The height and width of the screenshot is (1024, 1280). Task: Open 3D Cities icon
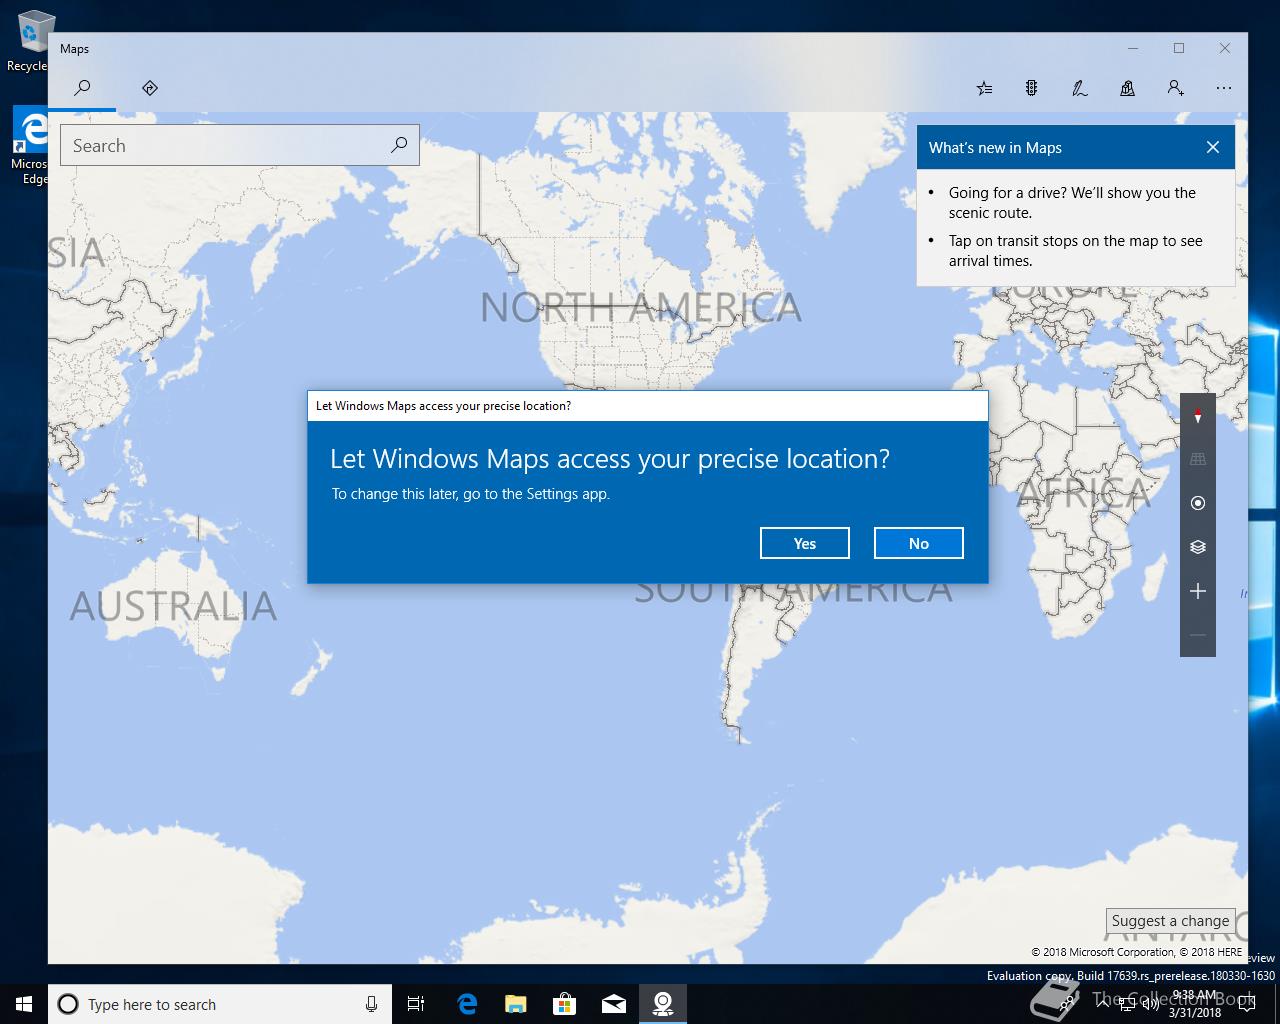pos(1127,88)
